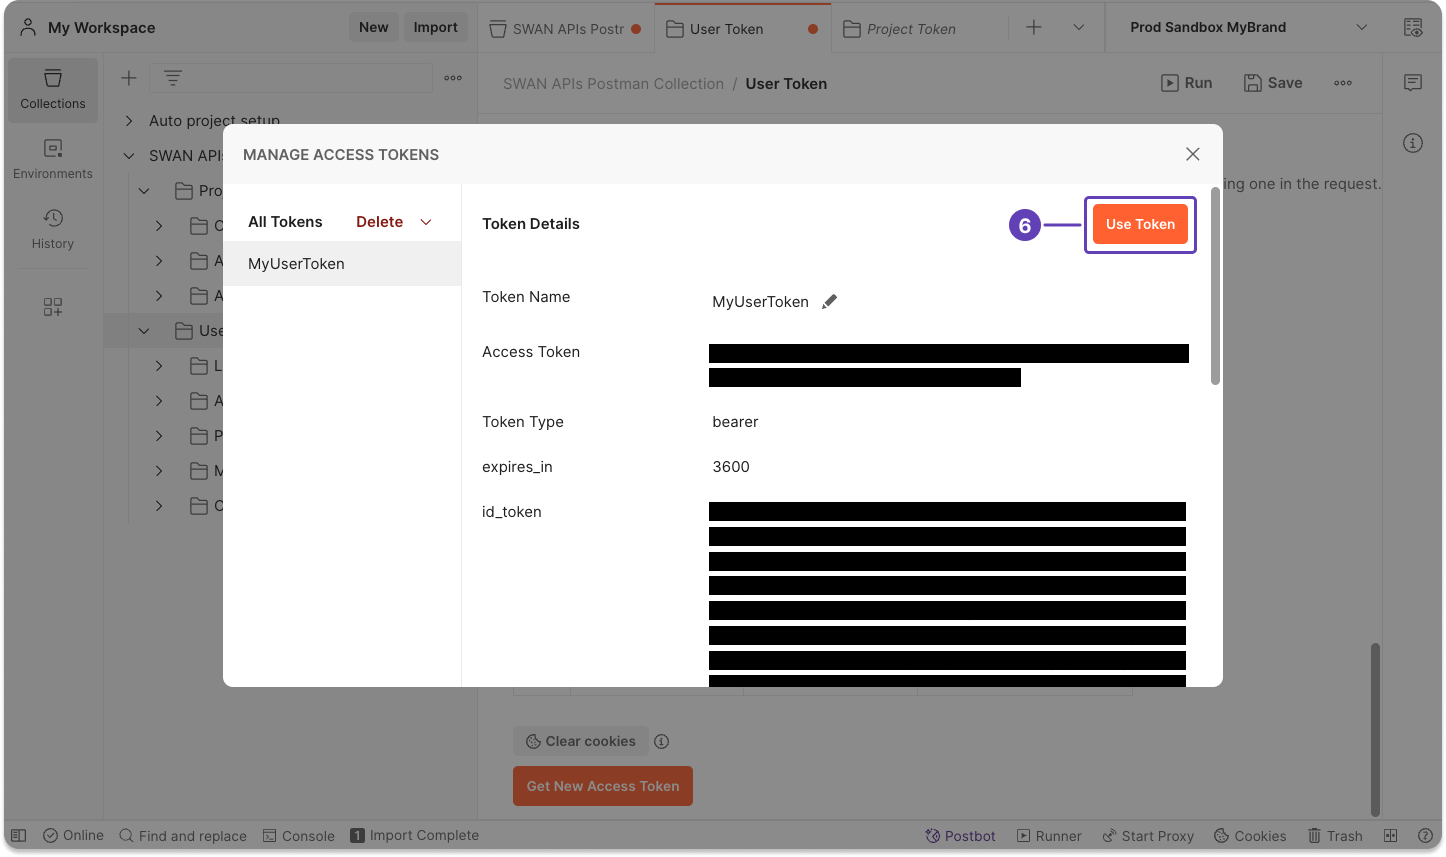Expand the Auto project setup collection

[x=128, y=120]
